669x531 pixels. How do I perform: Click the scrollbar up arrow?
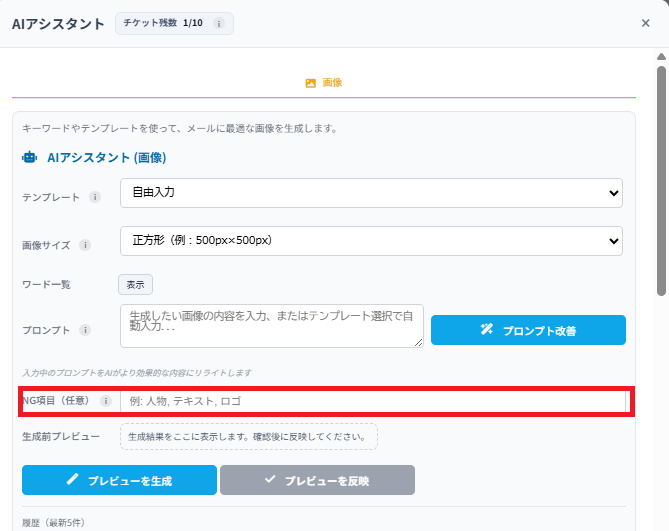[661, 57]
